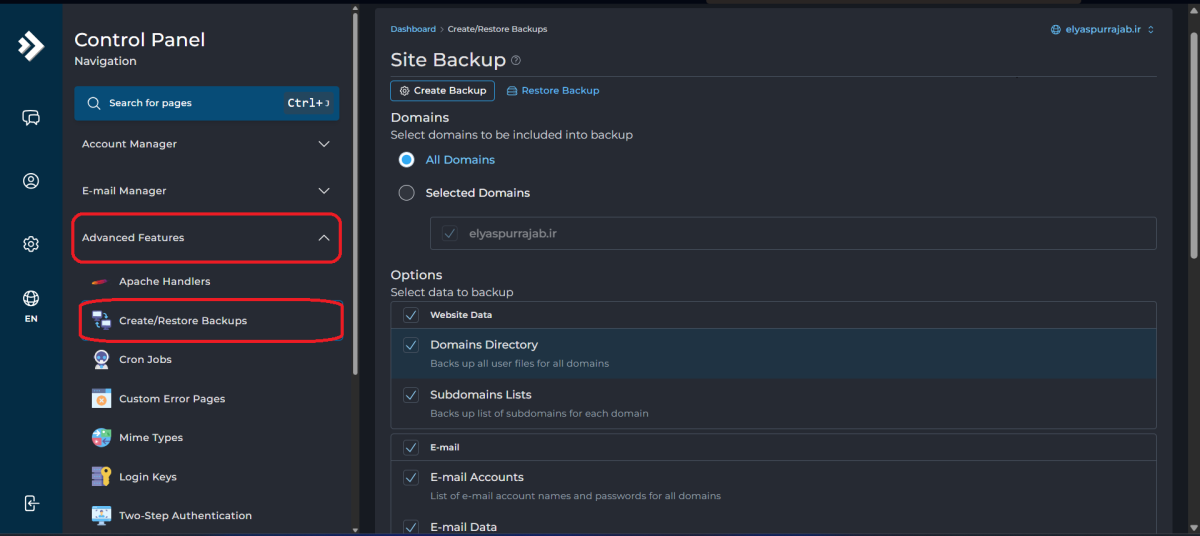The image size is (1200, 536).
Task: Toggle the Subdomains Lists checkbox
Action: coord(410,395)
